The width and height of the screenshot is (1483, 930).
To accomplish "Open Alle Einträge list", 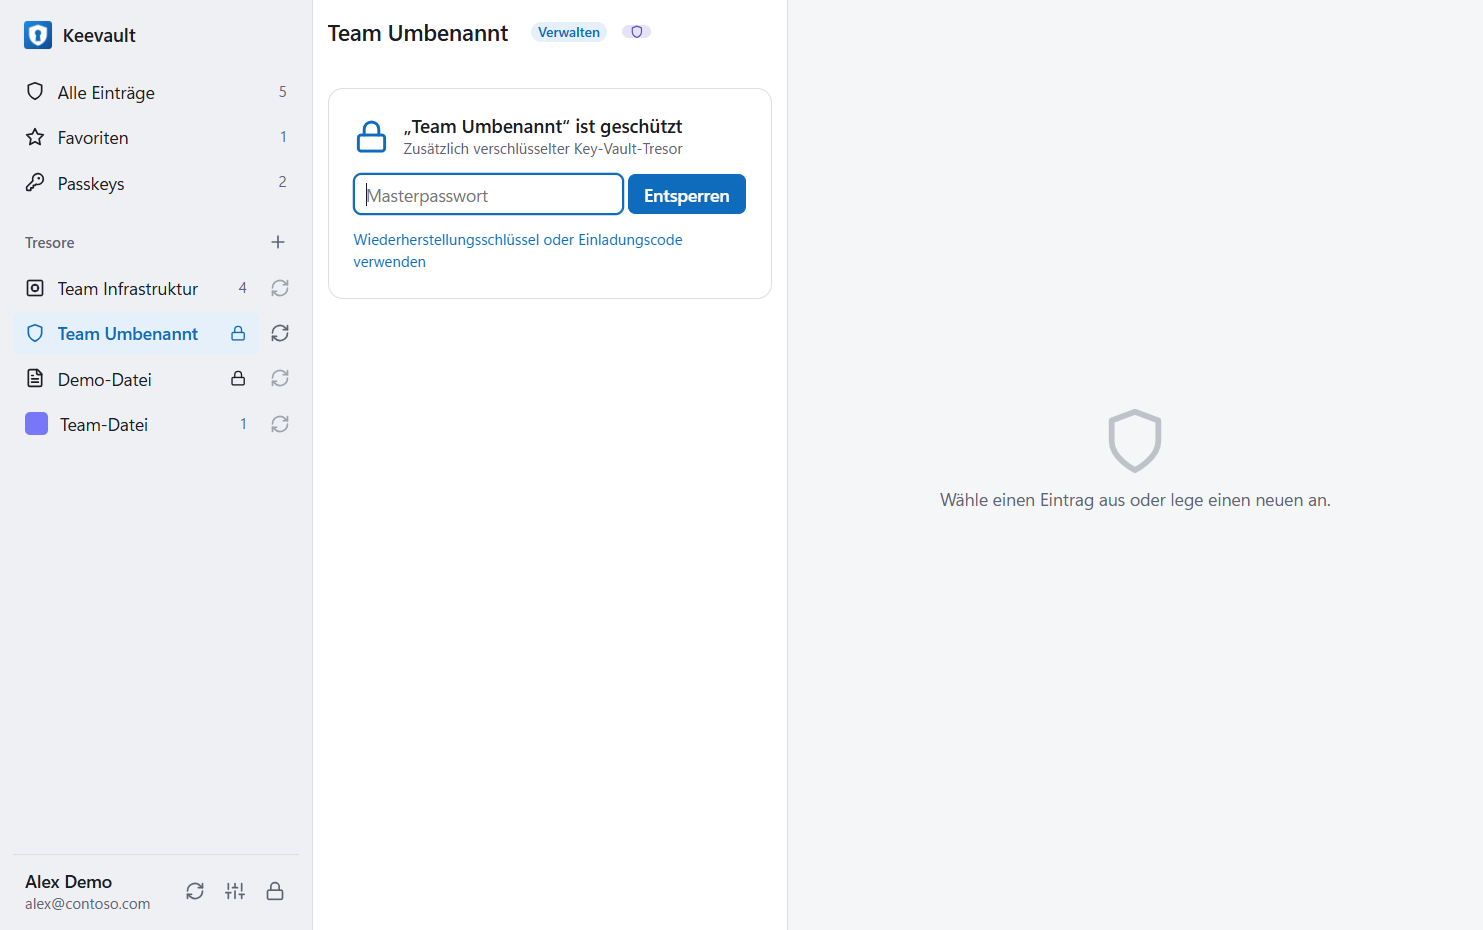I will pyautogui.click(x=156, y=92).
